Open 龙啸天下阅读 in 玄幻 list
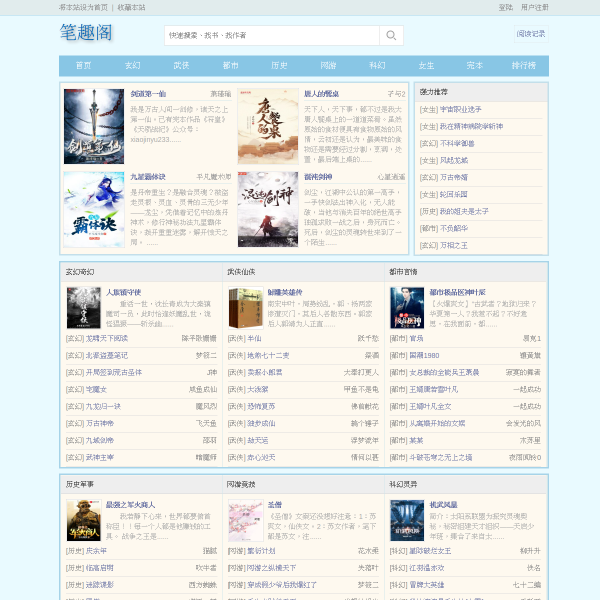The height and width of the screenshot is (600, 600). (107, 339)
